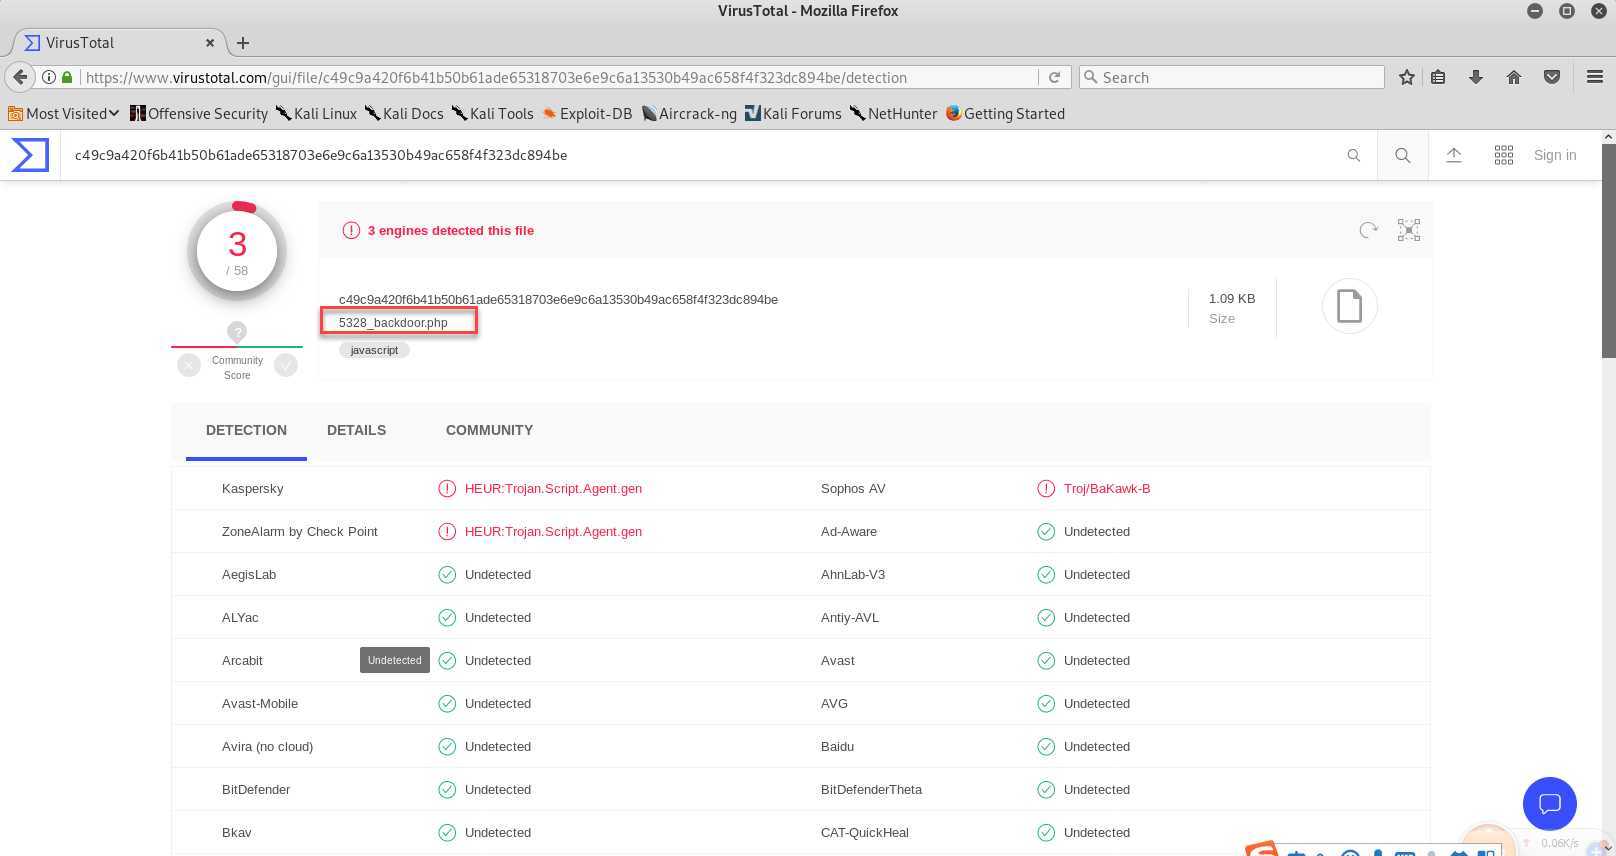
Task: Reload the page with the refresh button
Action: [1054, 77]
